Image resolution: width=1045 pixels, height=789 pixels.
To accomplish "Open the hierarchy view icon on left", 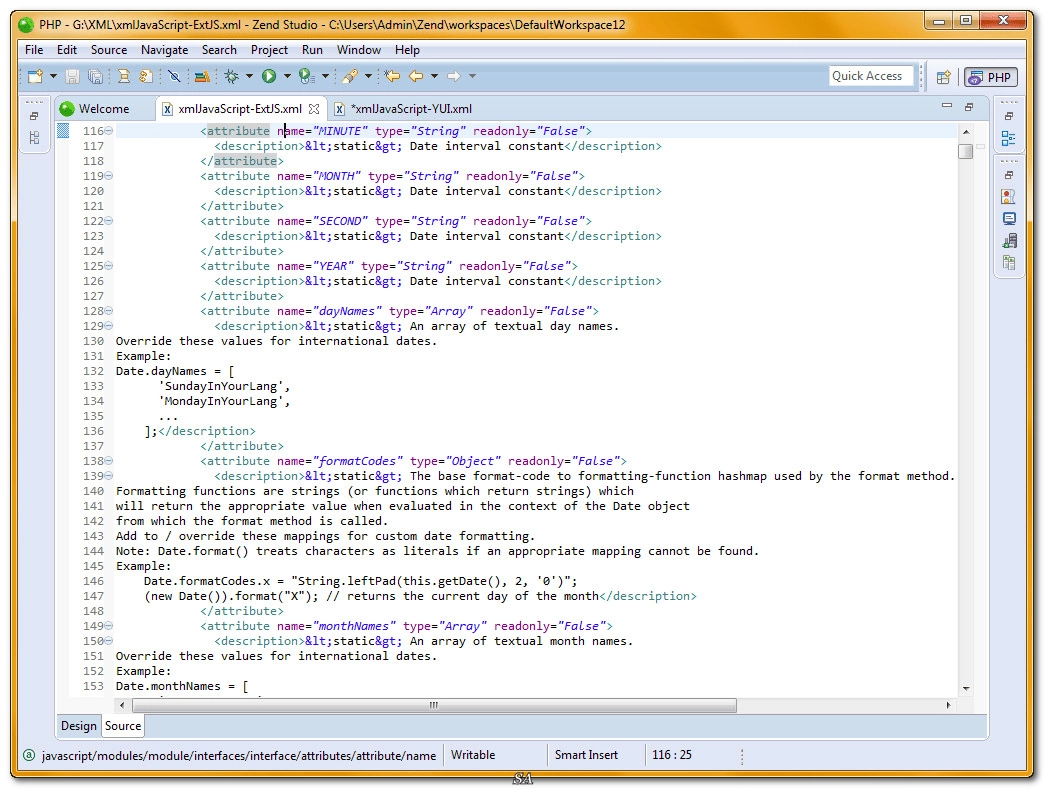I will coord(34,137).
